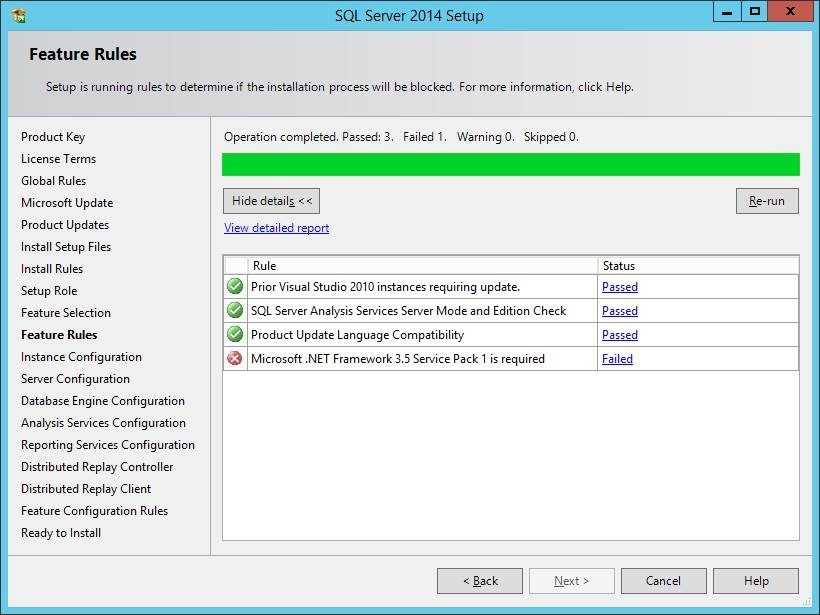
Task: Open Passed status for Product Update Language Compatibility
Action: 620,335
